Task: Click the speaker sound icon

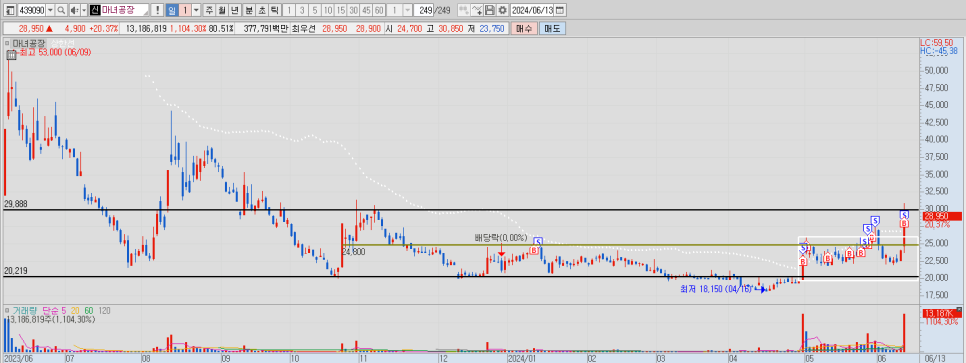Action: tap(75, 10)
